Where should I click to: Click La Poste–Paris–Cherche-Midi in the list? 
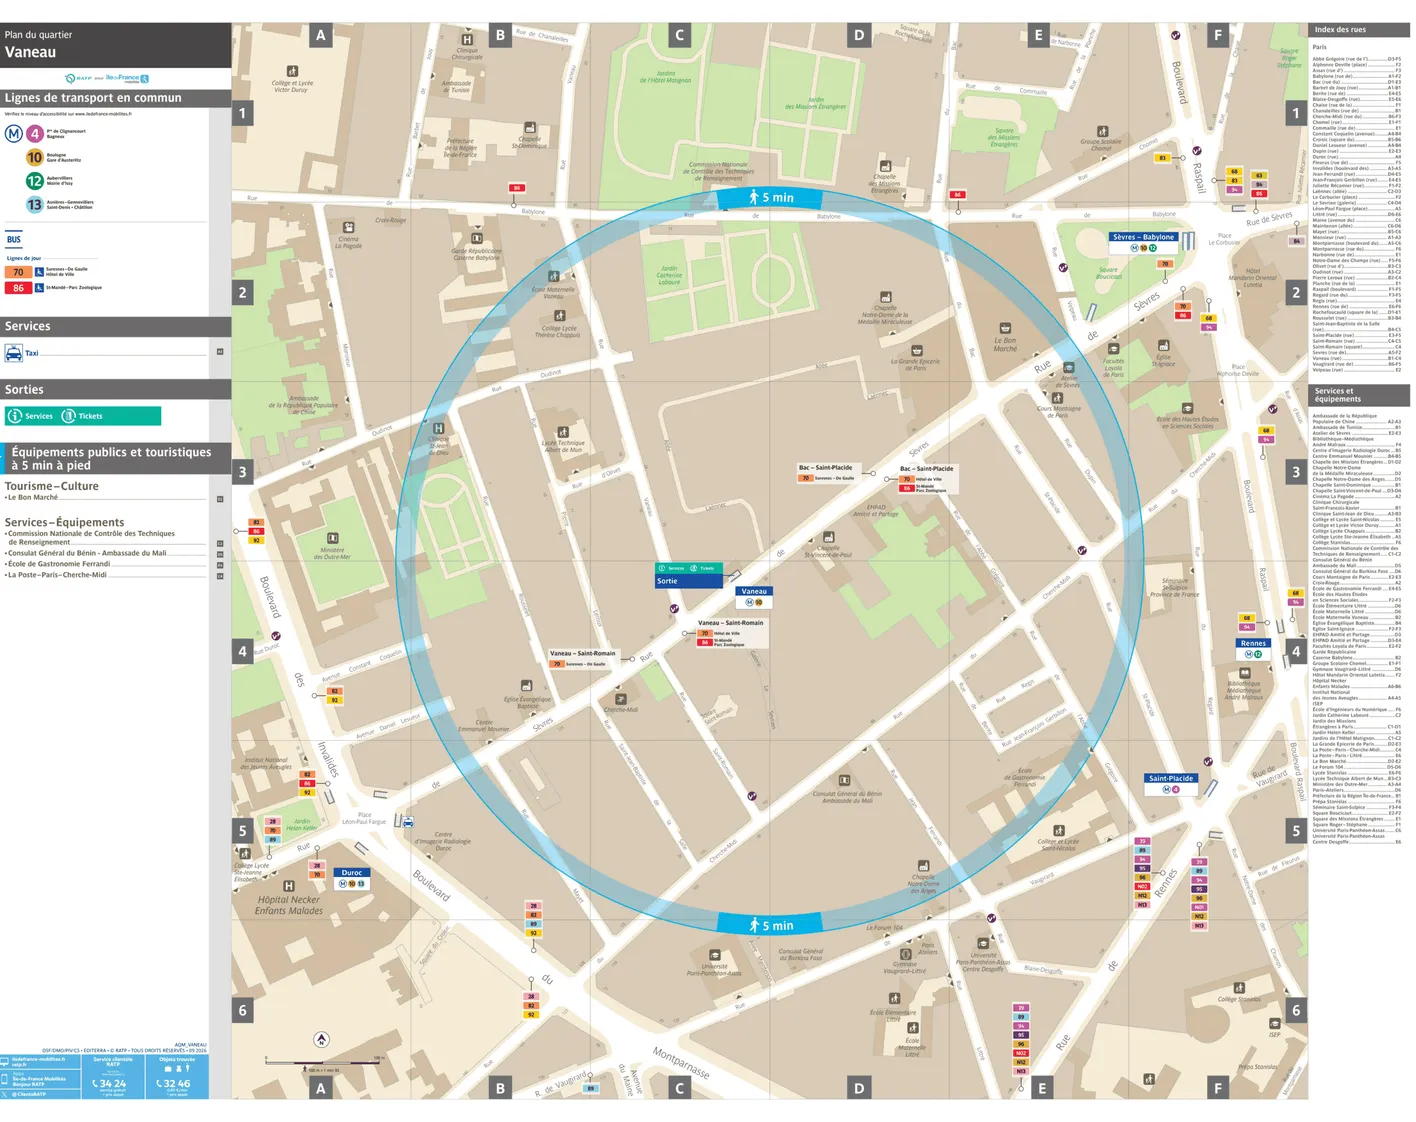coord(56,575)
